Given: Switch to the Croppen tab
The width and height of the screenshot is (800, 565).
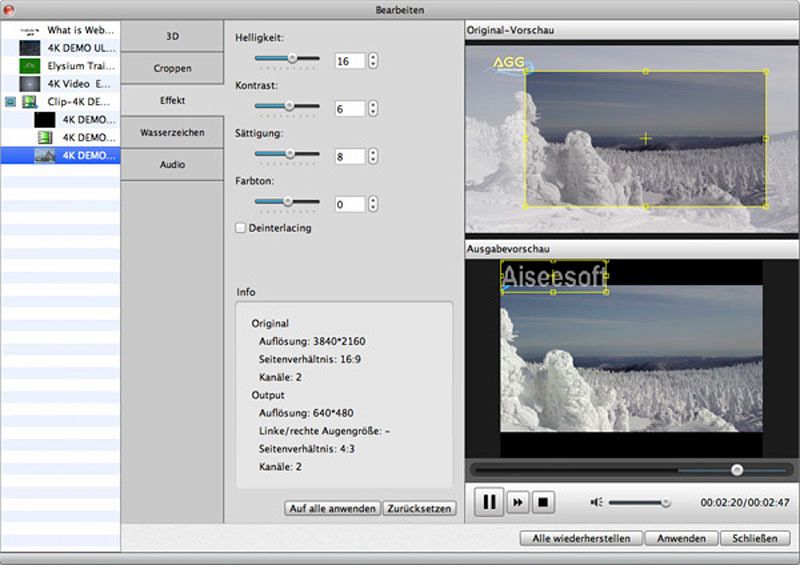Looking at the screenshot, I should (172, 69).
